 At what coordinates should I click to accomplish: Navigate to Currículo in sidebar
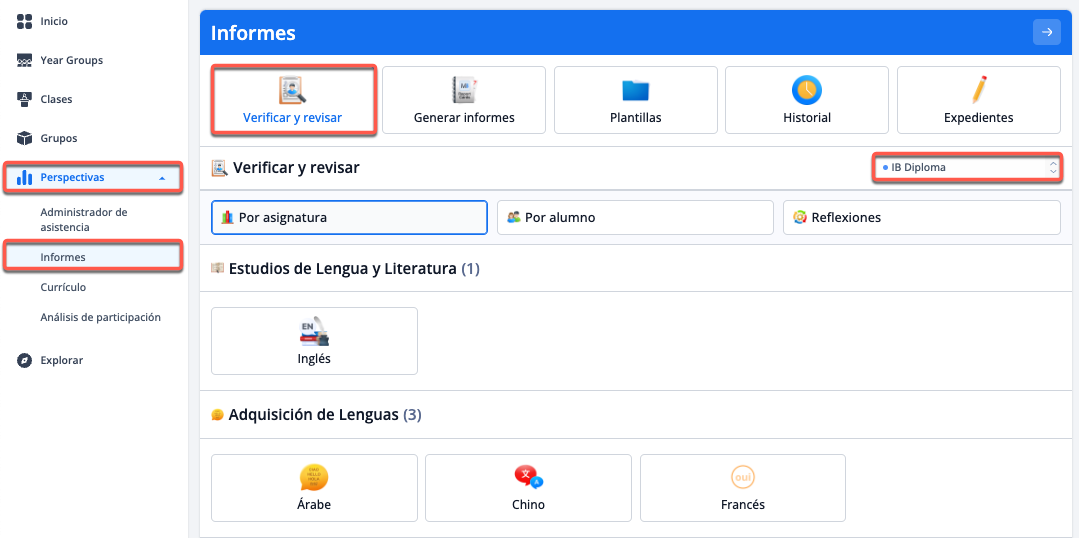63,287
